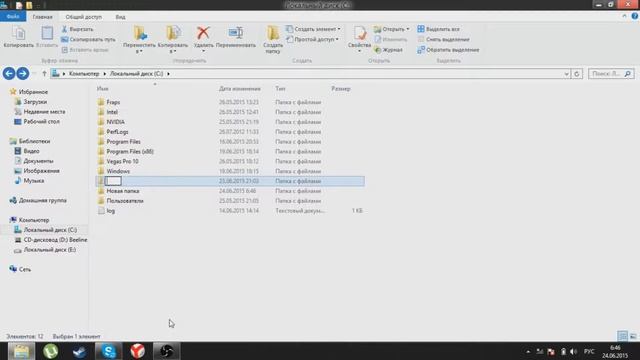Collapse the ribbon with chevron
Viewport: 640px width, 360px height.
click(x=624, y=16)
